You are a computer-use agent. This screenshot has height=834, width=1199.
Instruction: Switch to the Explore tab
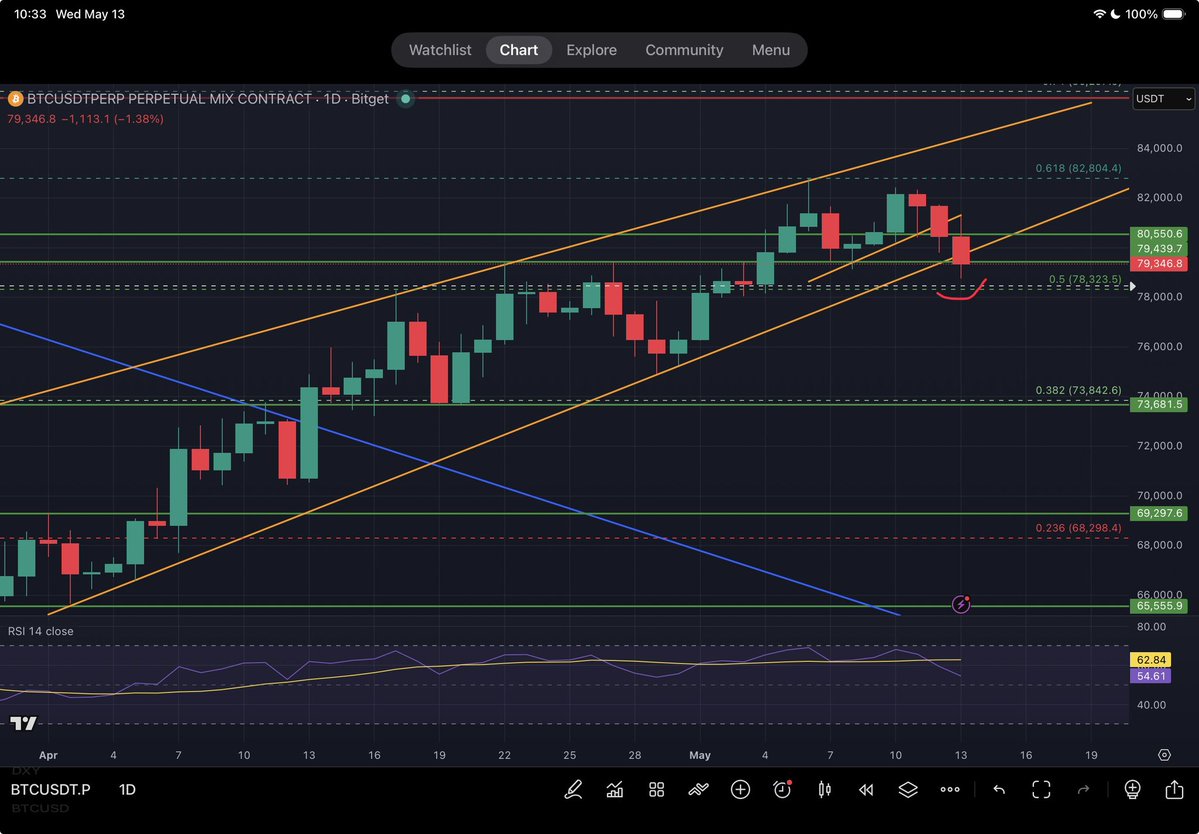point(591,50)
